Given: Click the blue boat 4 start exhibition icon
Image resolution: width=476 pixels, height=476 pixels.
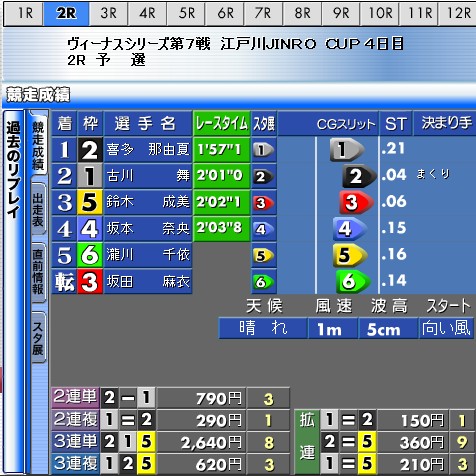Looking at the screenshot, I should tap(263, 229).
